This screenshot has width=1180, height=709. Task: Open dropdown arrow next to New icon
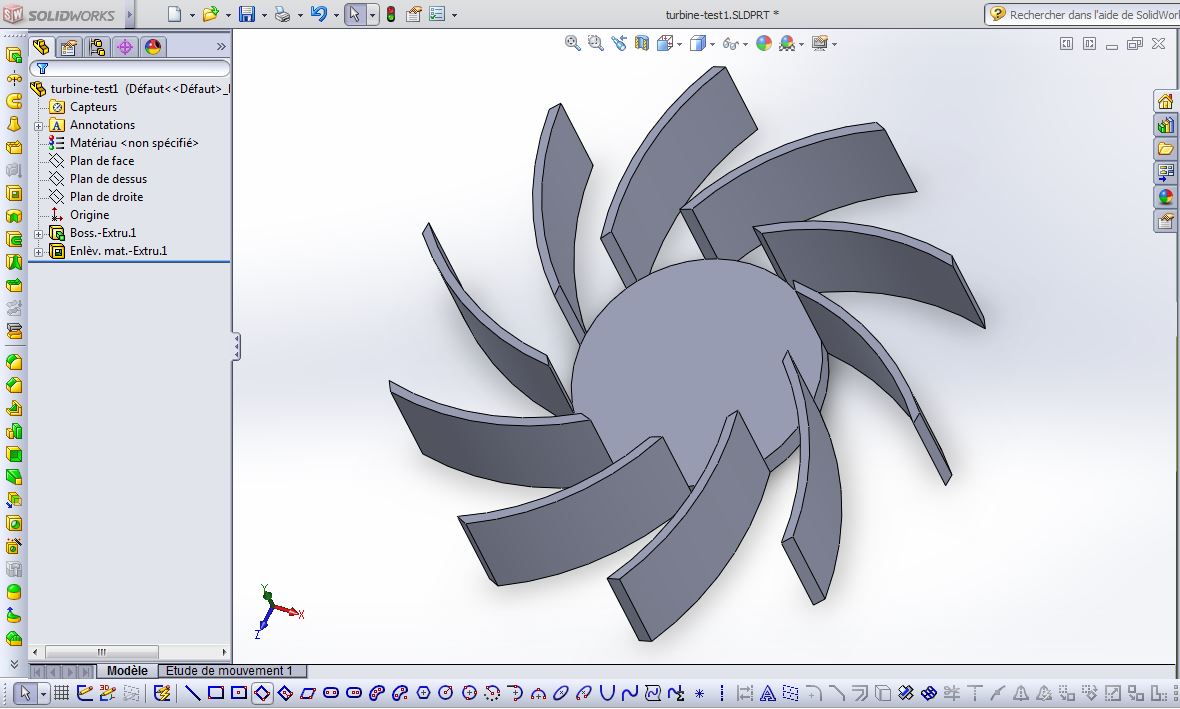pos(192,15)
